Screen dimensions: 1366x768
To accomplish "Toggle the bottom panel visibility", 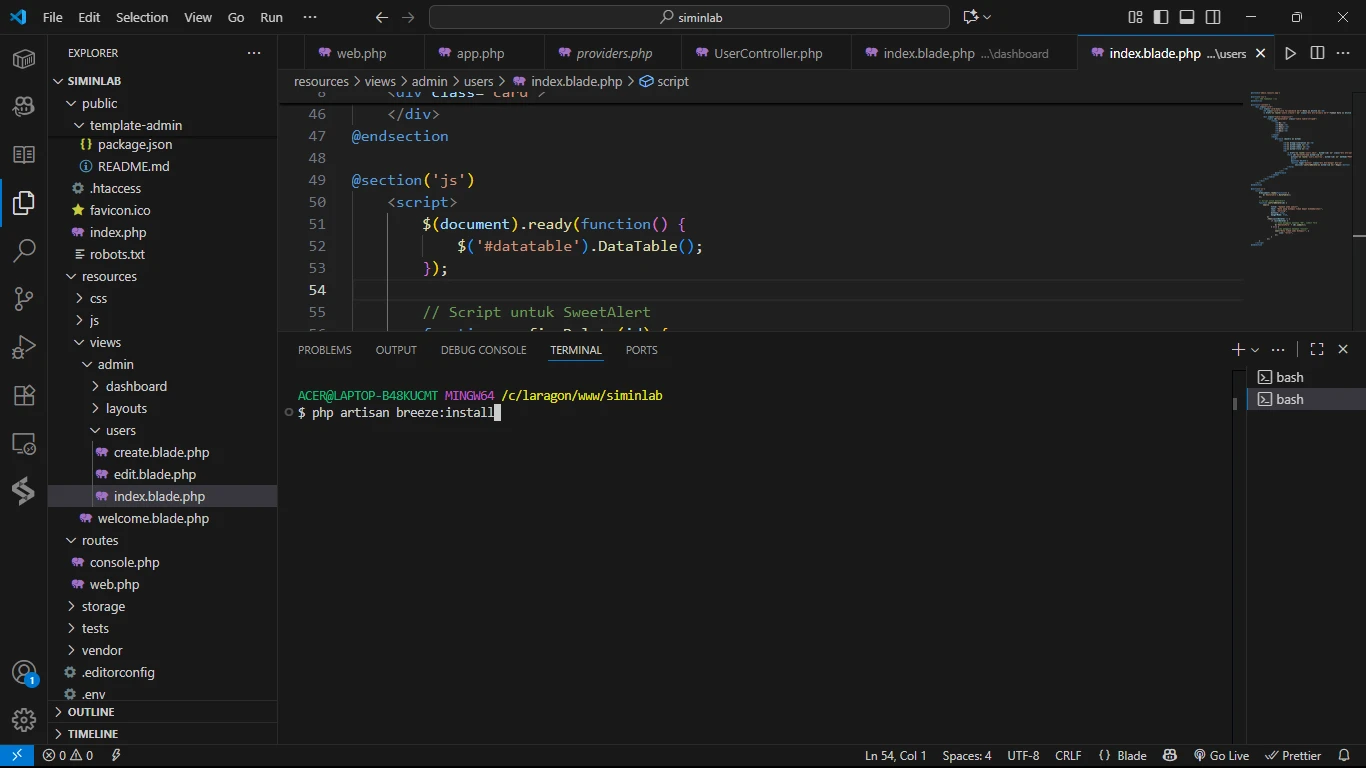I will click(x=1187, y=17).
